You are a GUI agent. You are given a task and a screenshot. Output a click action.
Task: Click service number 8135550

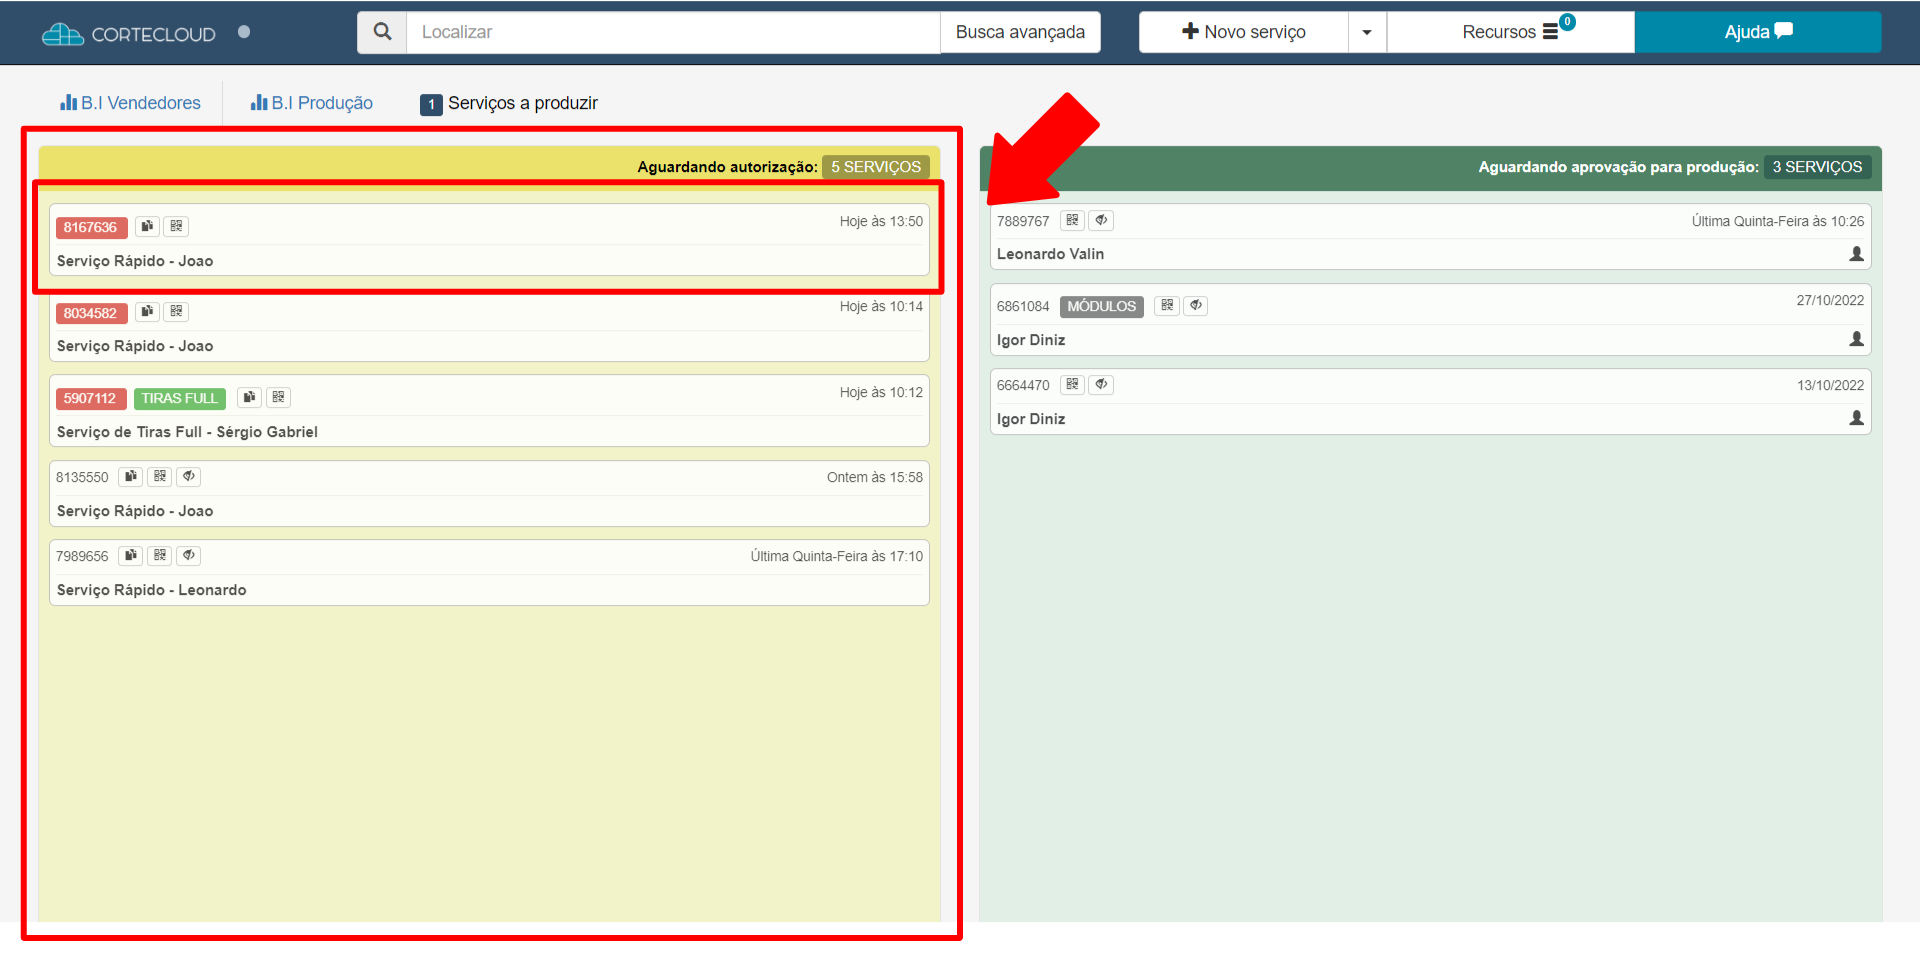[x=82, y=477]
